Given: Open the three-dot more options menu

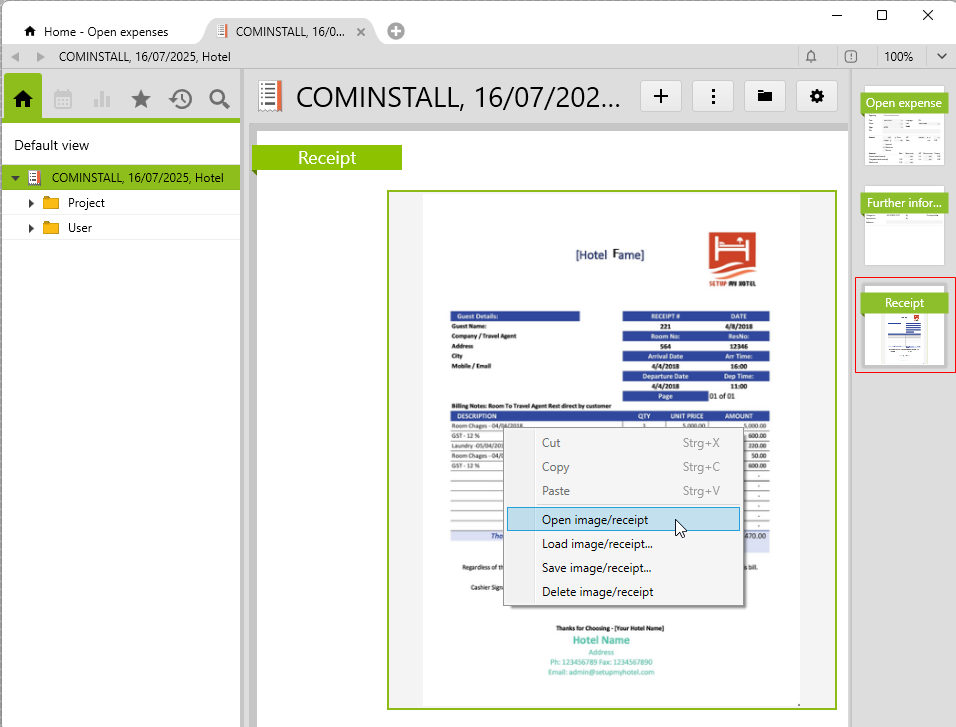Looking at the screenshot, I should click(x=713, y=96).
